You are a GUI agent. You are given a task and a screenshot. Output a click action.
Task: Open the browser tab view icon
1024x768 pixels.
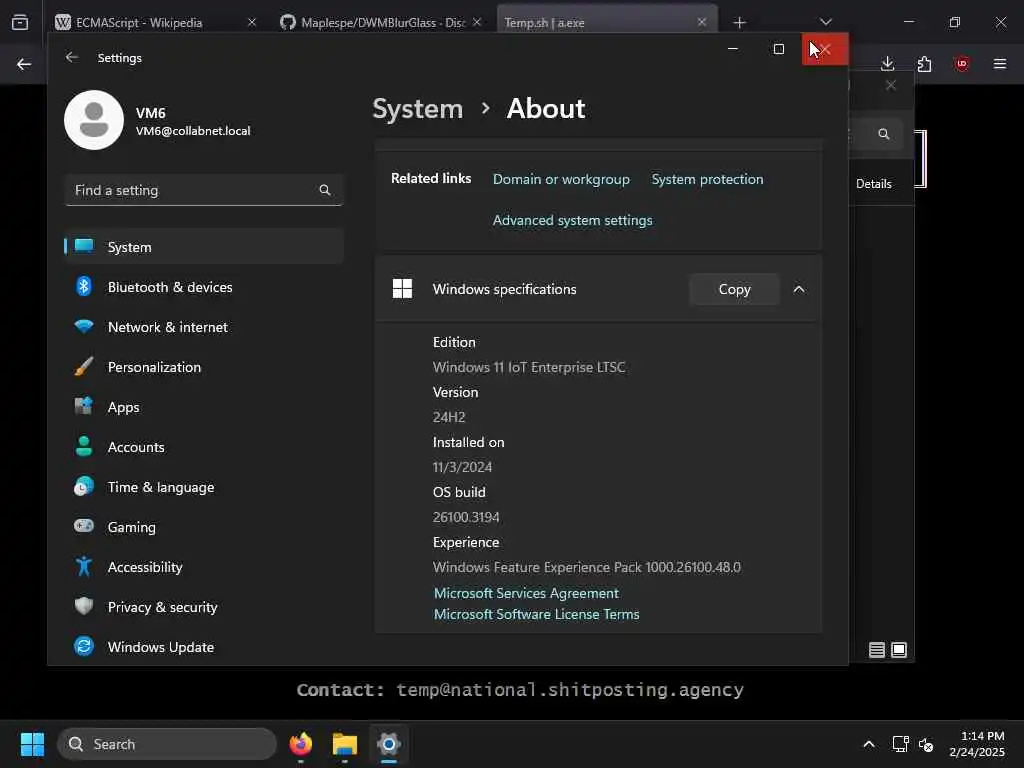tap(20, 22)
